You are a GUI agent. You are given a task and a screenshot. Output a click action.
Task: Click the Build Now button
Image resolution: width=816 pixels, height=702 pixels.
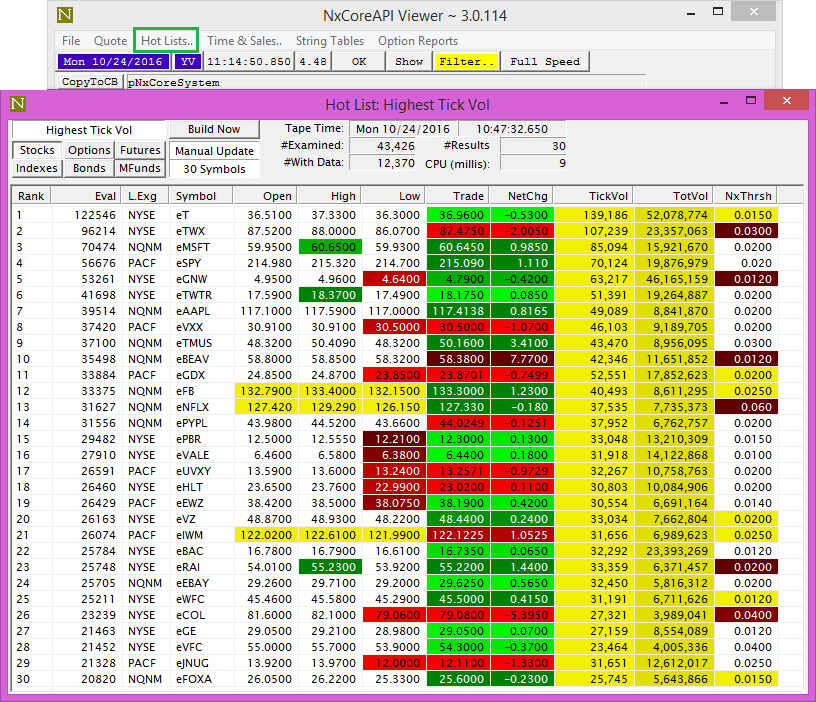[214, 129]
